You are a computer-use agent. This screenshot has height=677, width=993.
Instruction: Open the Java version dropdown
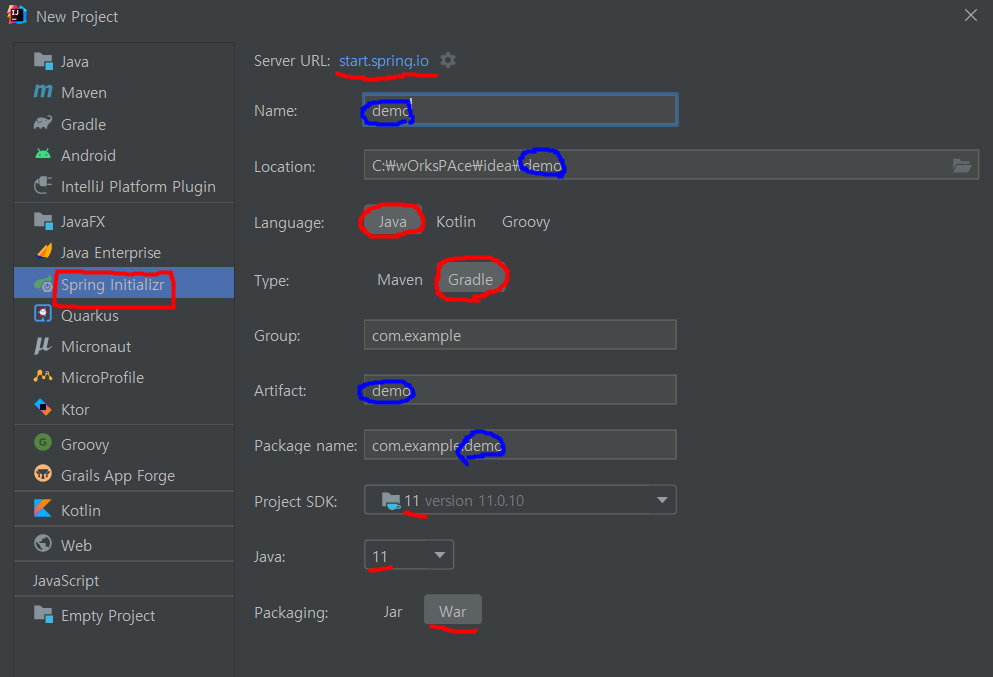[409, 555]
